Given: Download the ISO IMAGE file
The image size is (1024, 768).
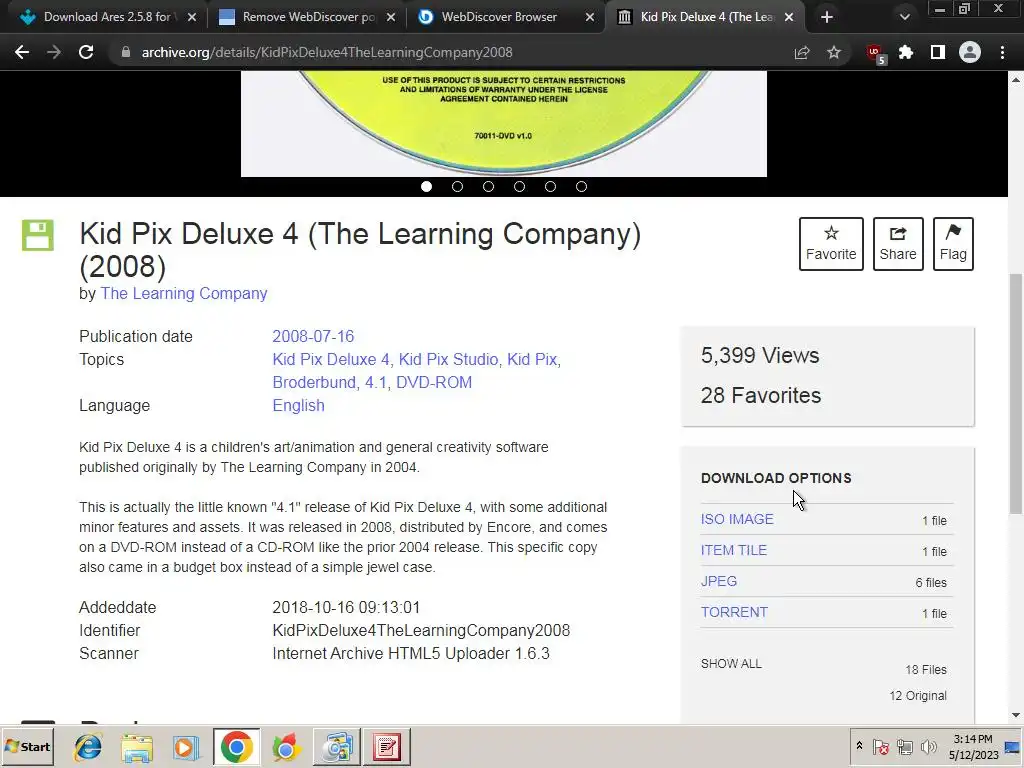Looking at the screenshot, I should [x=737, y=519].
